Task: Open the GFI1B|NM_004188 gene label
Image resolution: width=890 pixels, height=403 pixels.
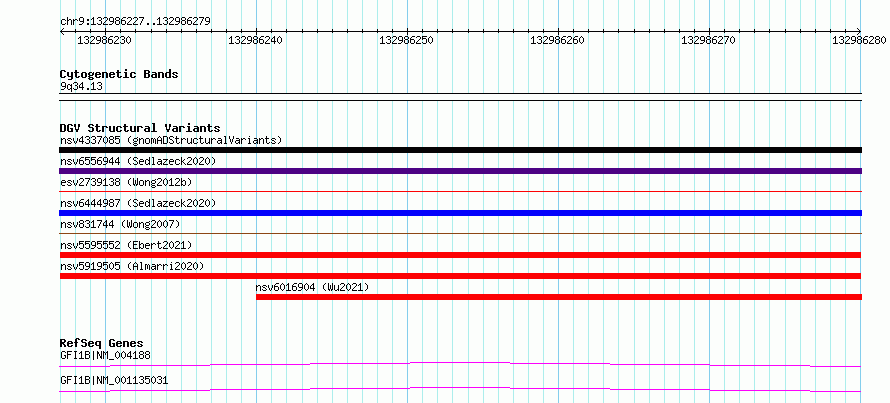Action: pos(105,356)
